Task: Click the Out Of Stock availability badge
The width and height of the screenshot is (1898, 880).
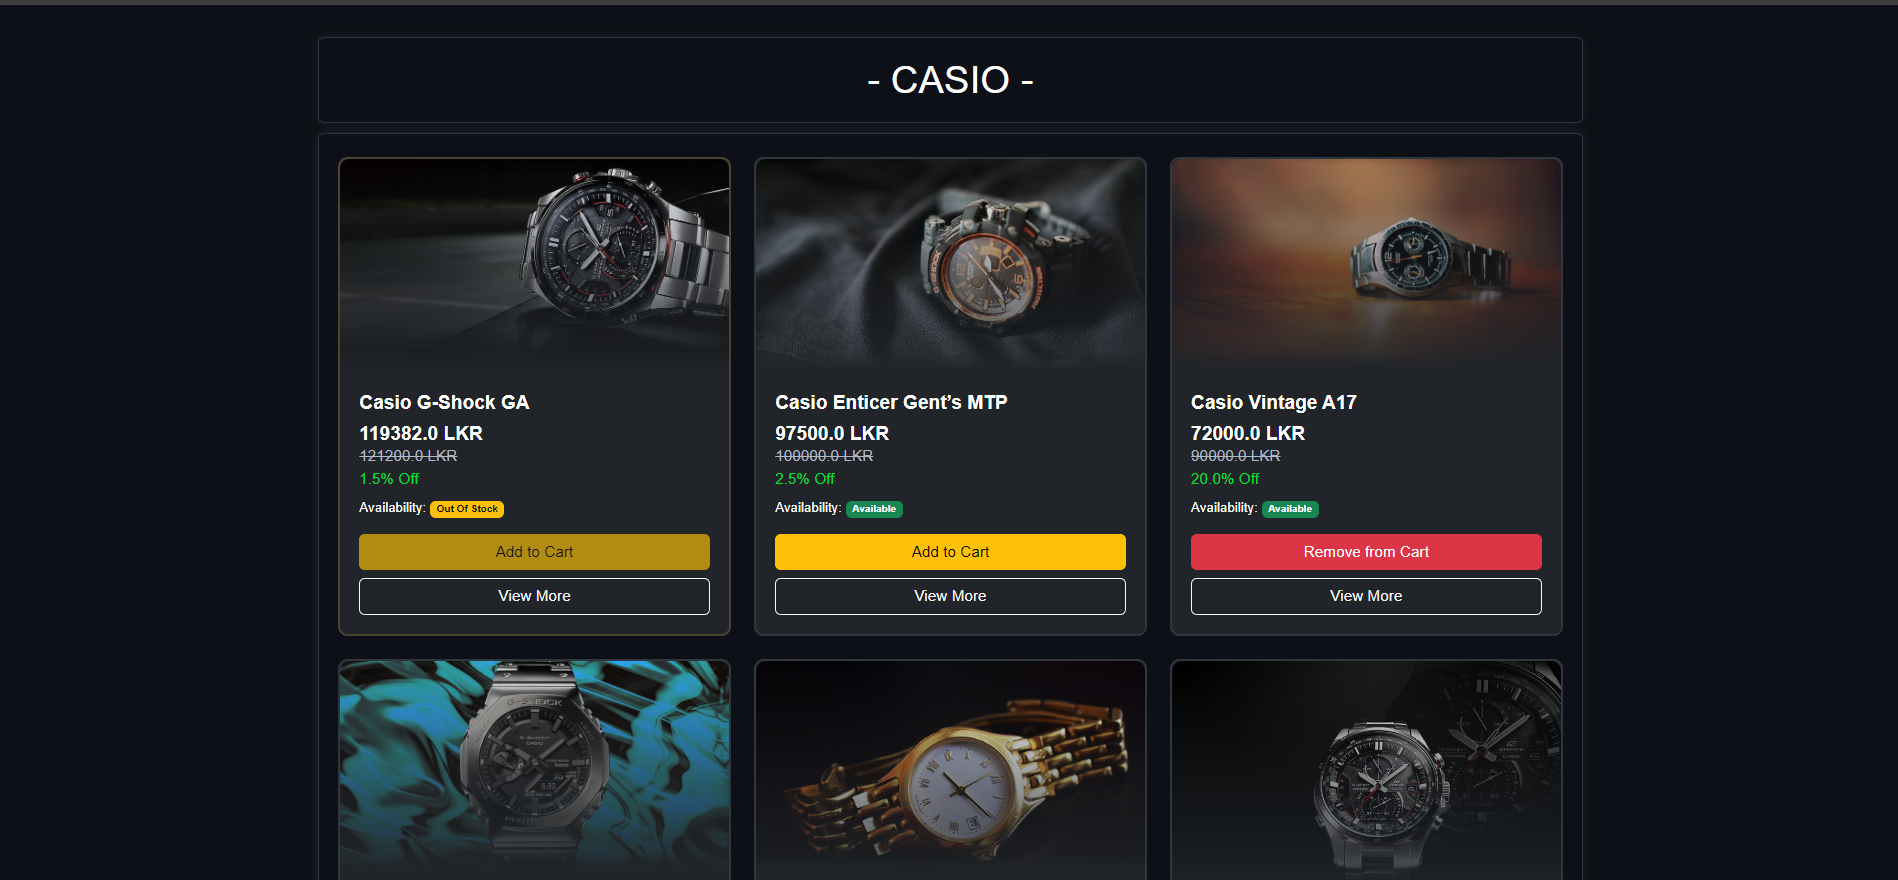Action: [467, 509]
